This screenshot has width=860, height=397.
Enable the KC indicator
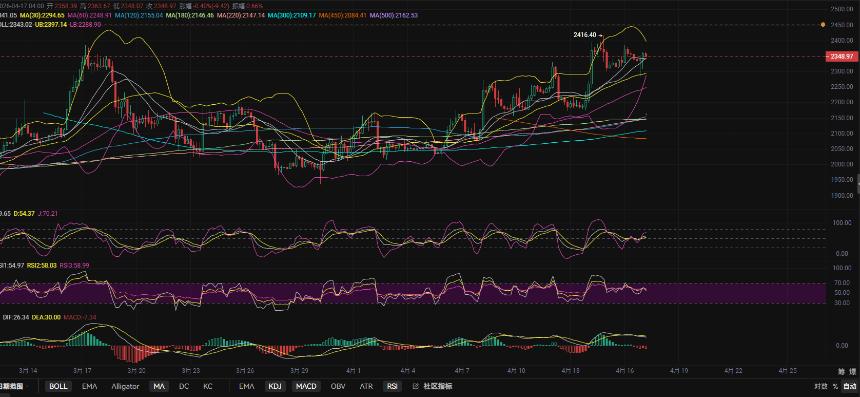coord(208,386)
